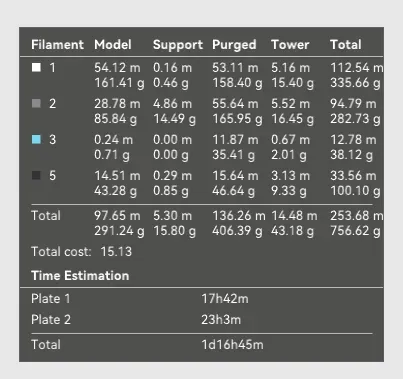Select total tower length 14.48 m
The image size is (403, 379).
[x=294, y=216]
